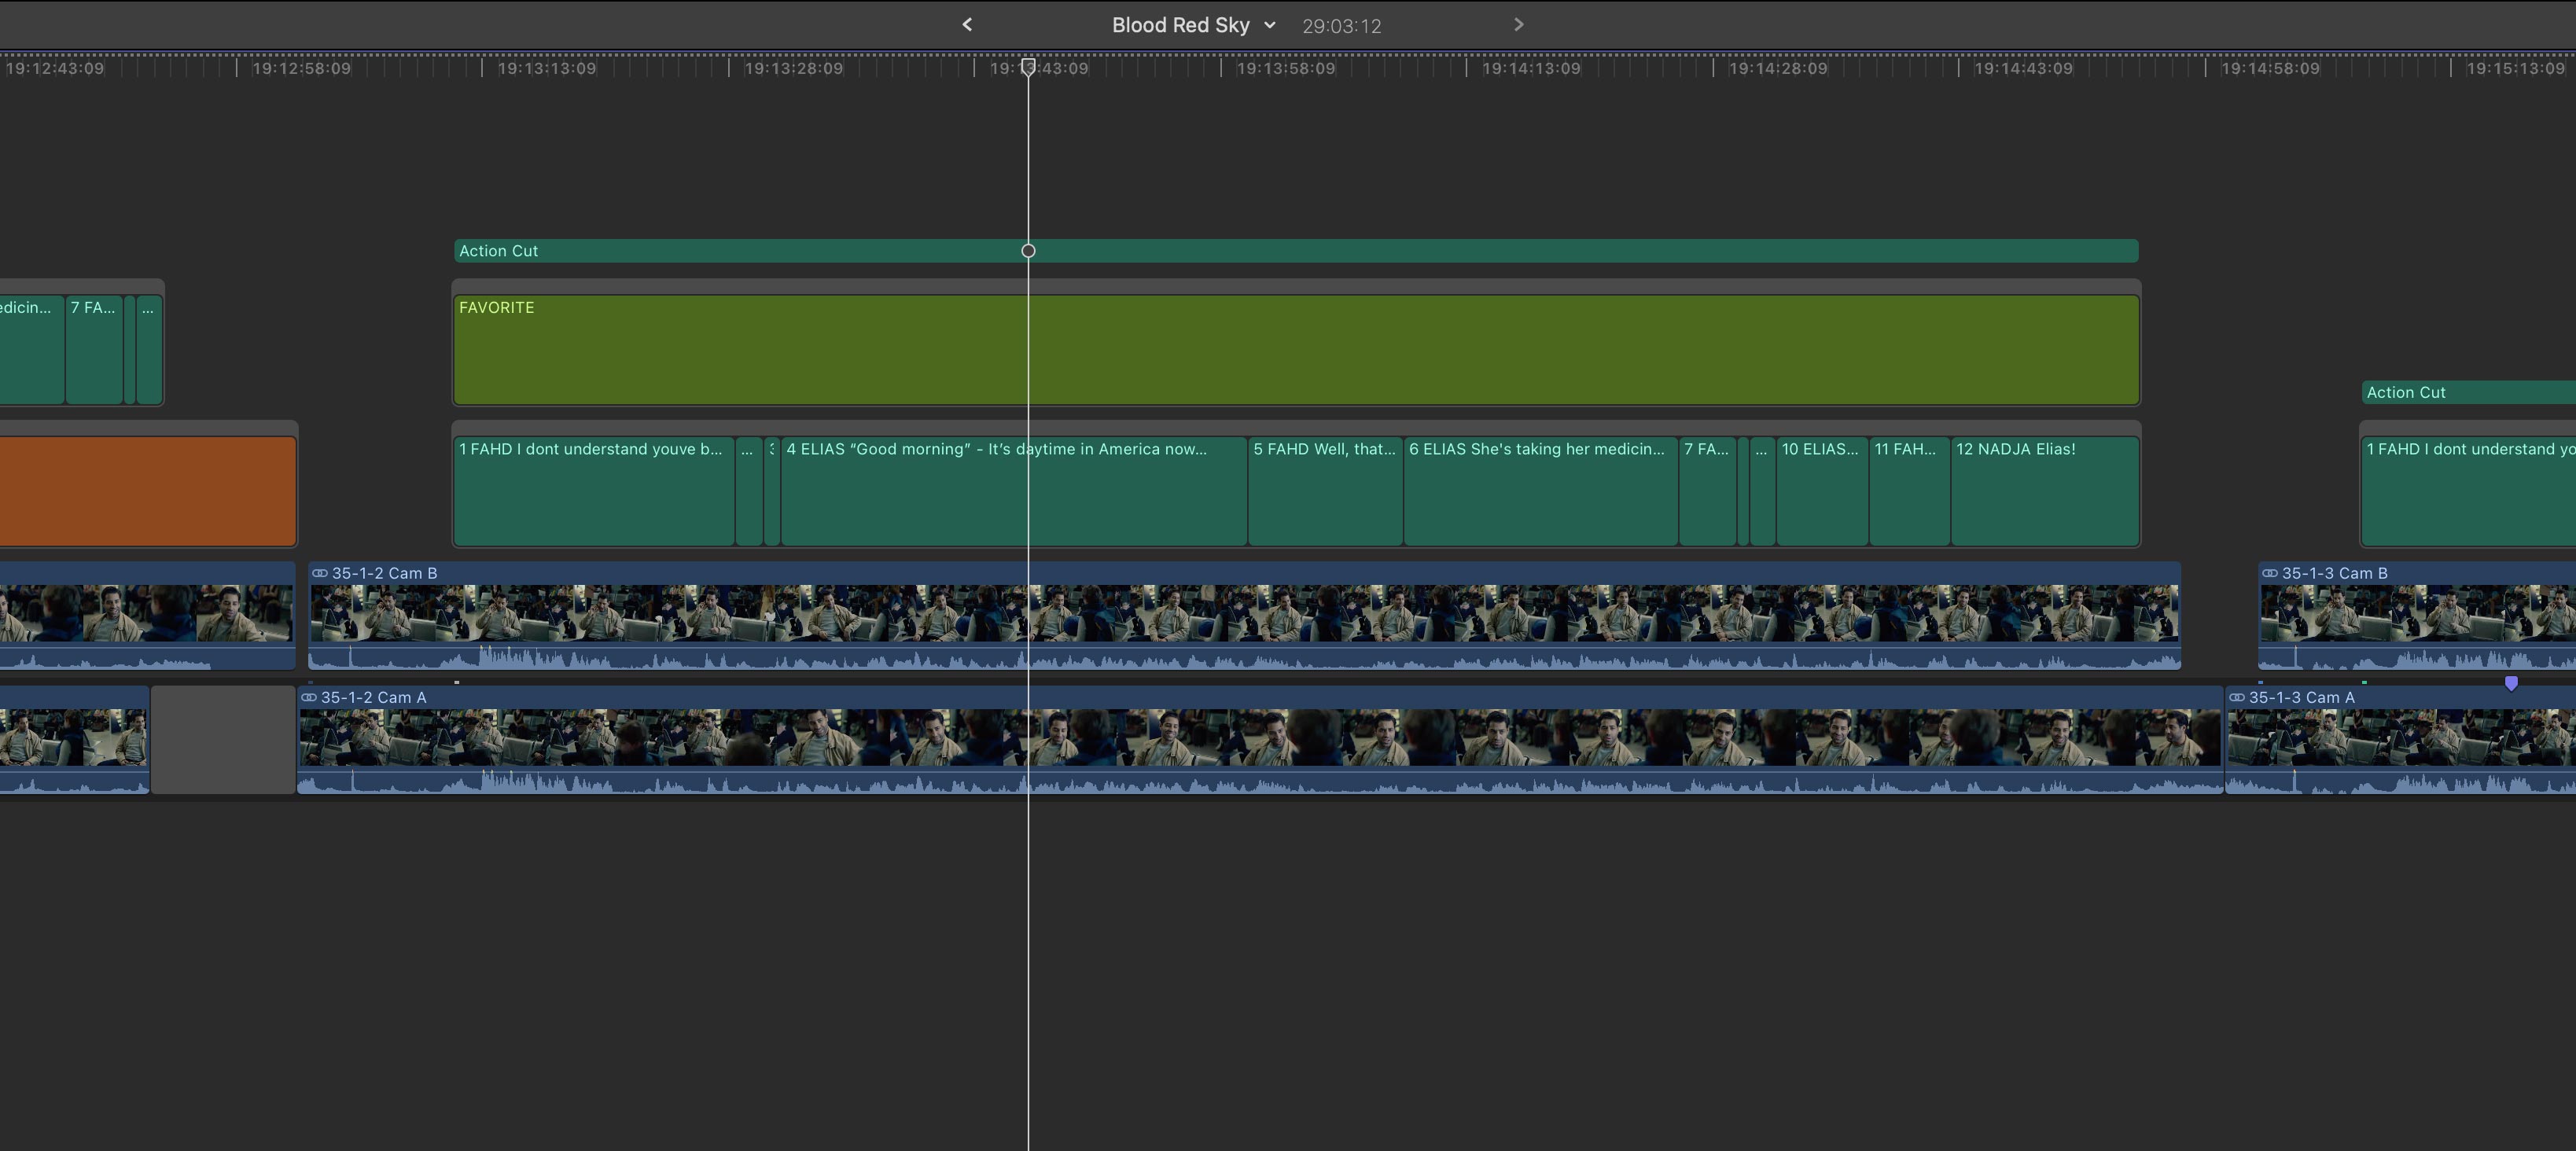
Task: Click the 35-1-2 Cam B filmstrip thumbnails
Action: [1244, 613]
